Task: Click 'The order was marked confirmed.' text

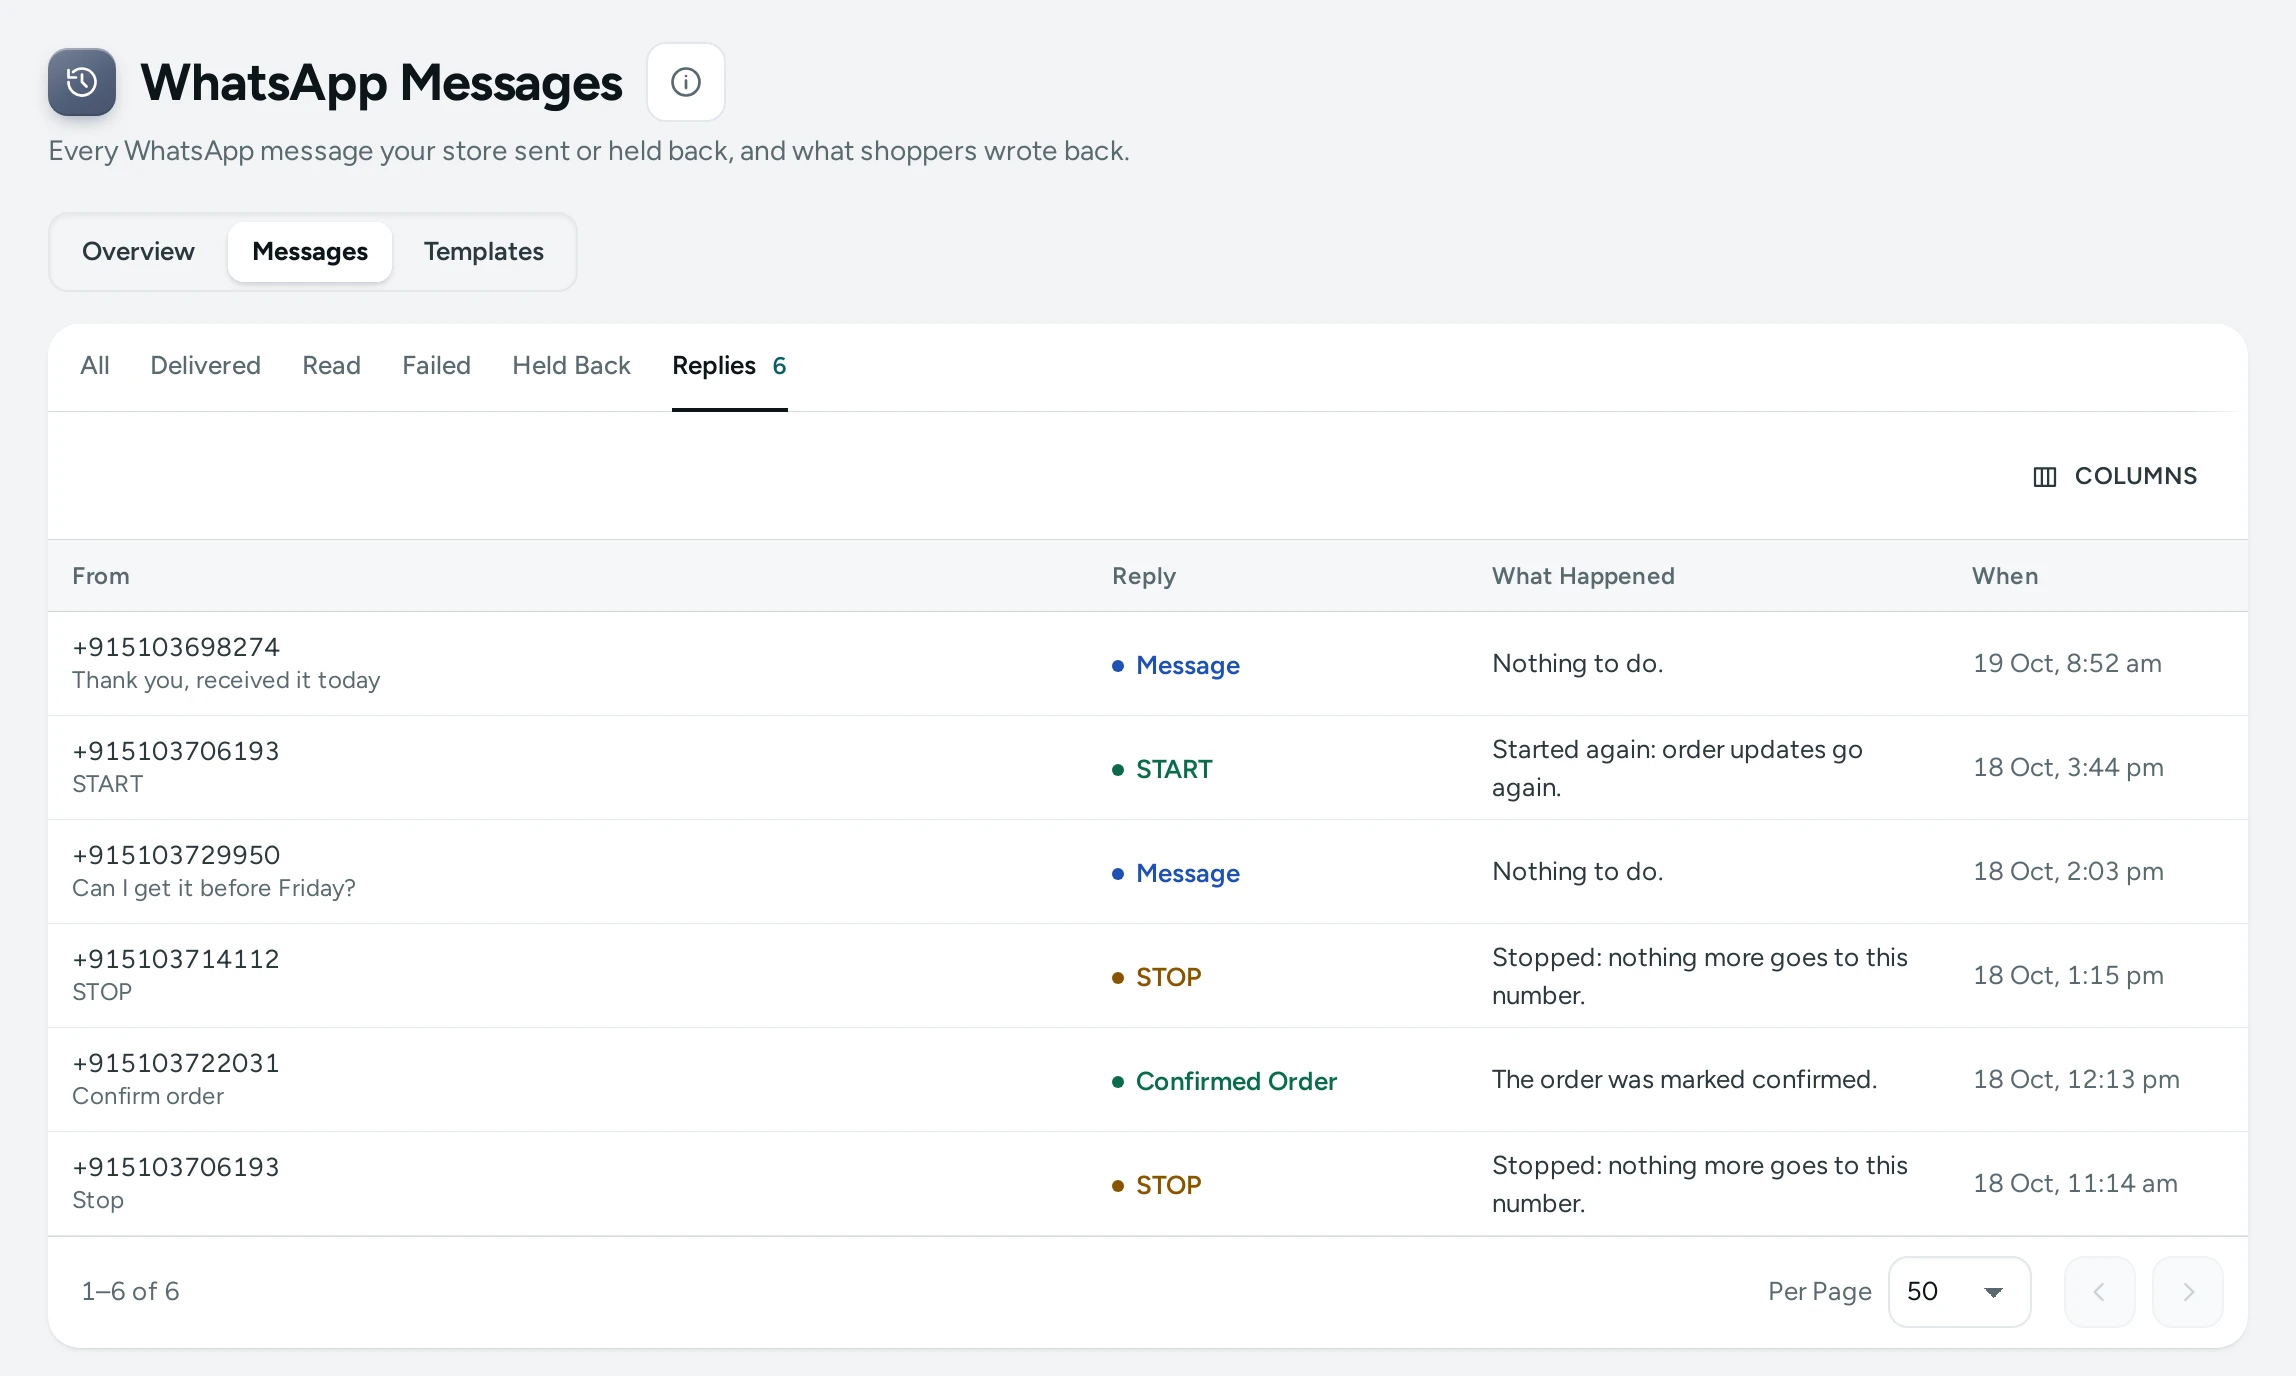Action: pos(1684,1080)
